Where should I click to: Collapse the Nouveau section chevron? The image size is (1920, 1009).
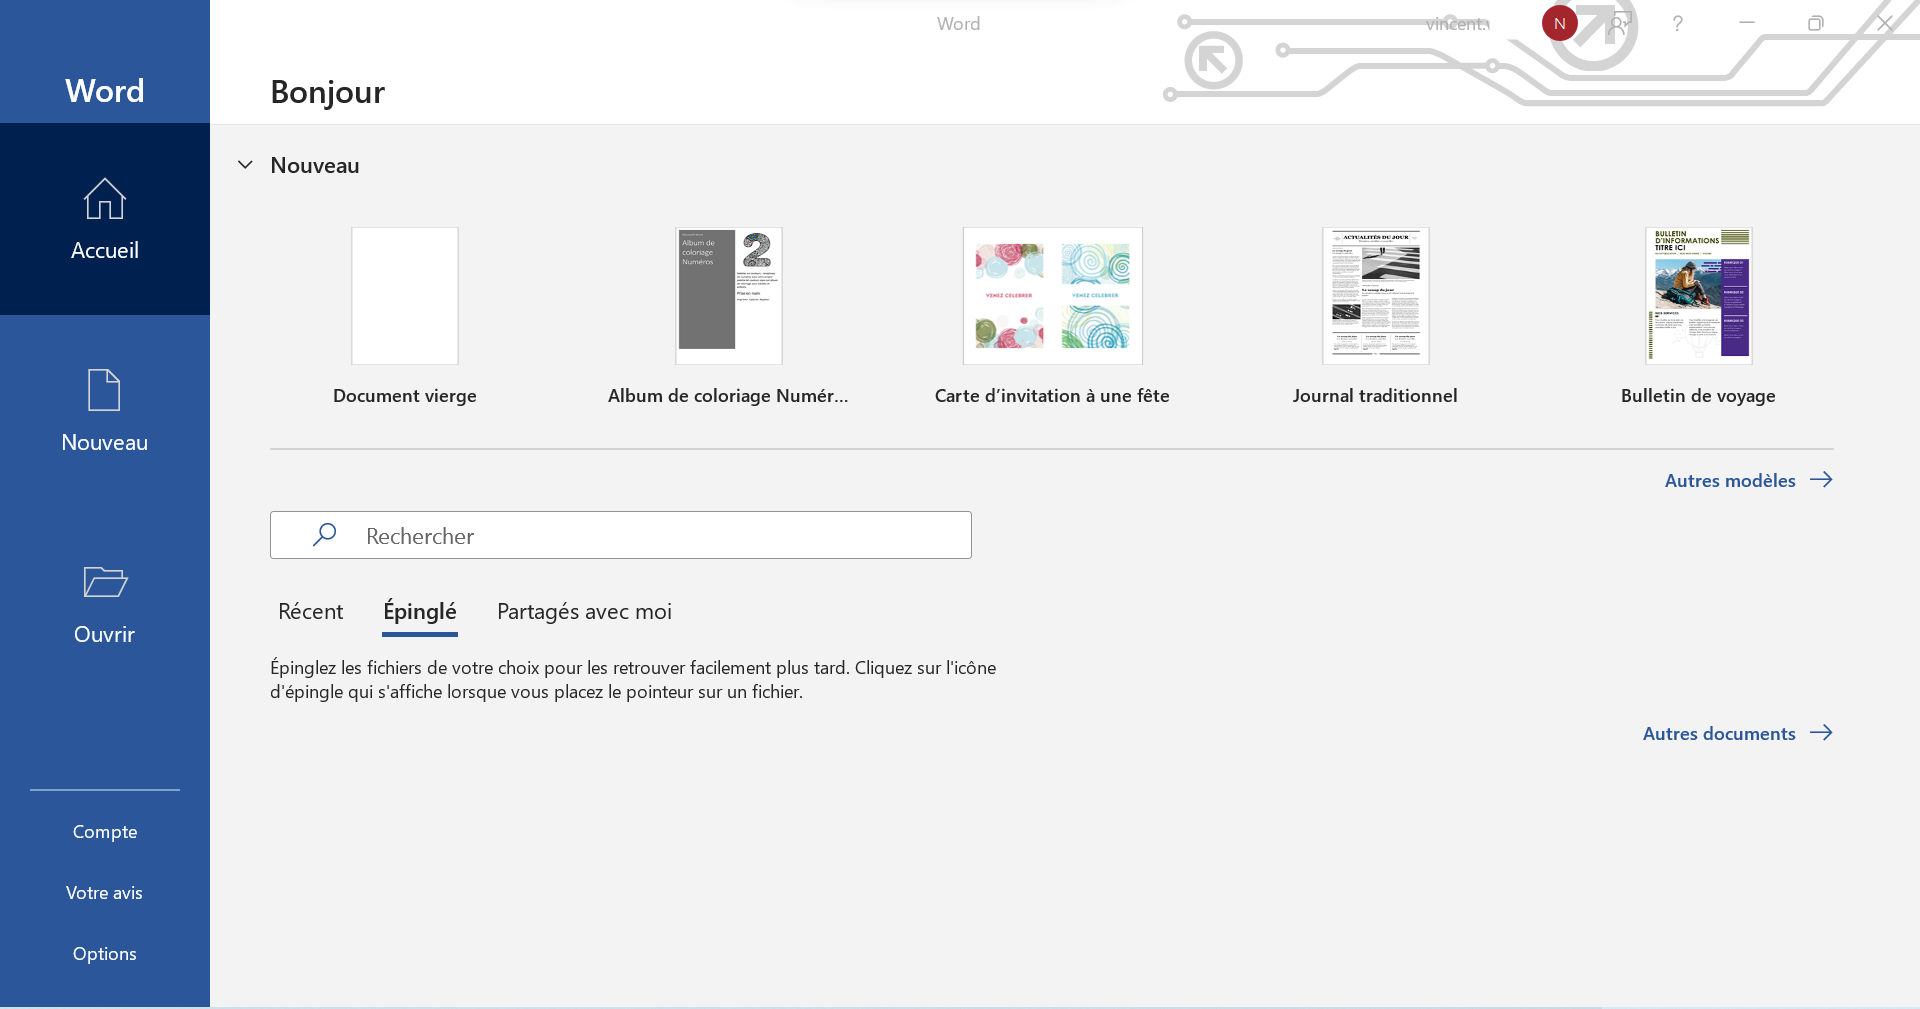[x=245, y=165]
